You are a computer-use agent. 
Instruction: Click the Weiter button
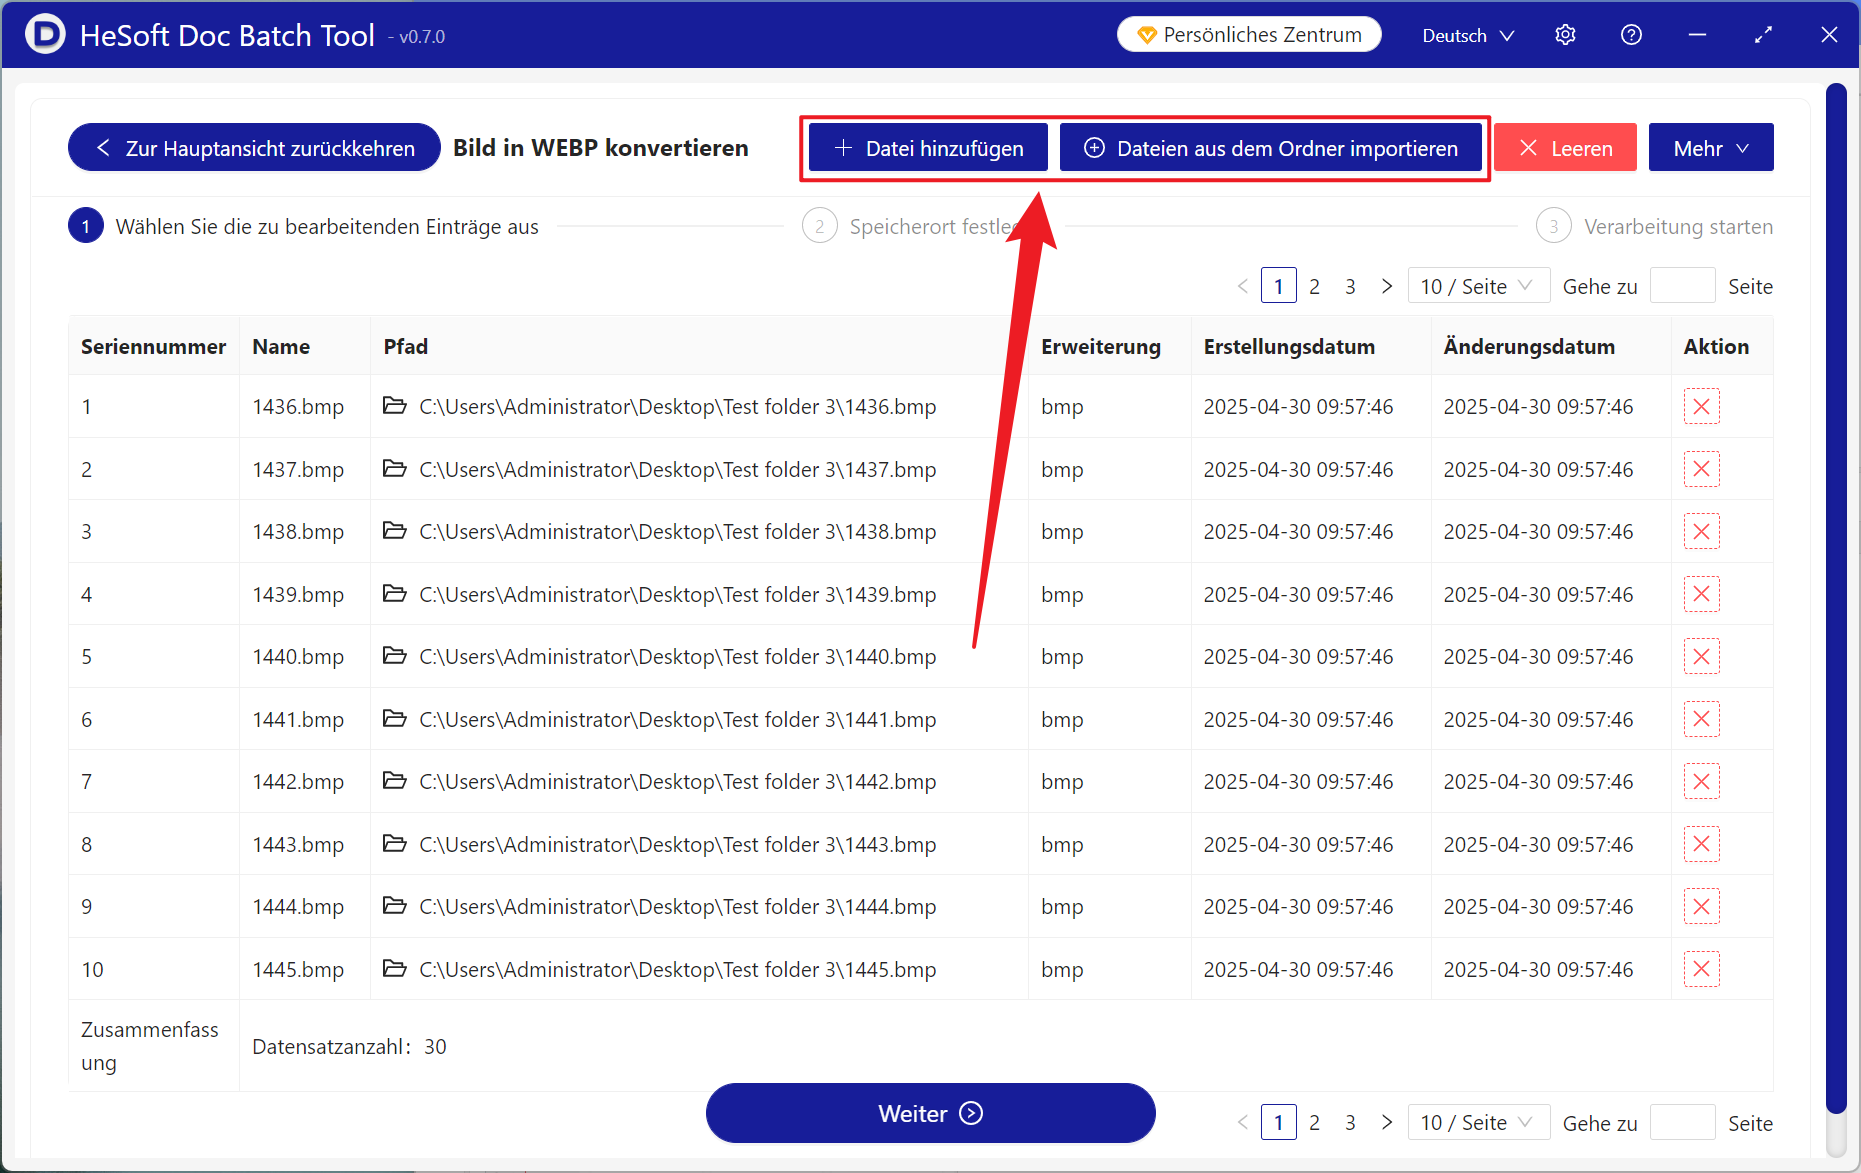(930, 1113)
